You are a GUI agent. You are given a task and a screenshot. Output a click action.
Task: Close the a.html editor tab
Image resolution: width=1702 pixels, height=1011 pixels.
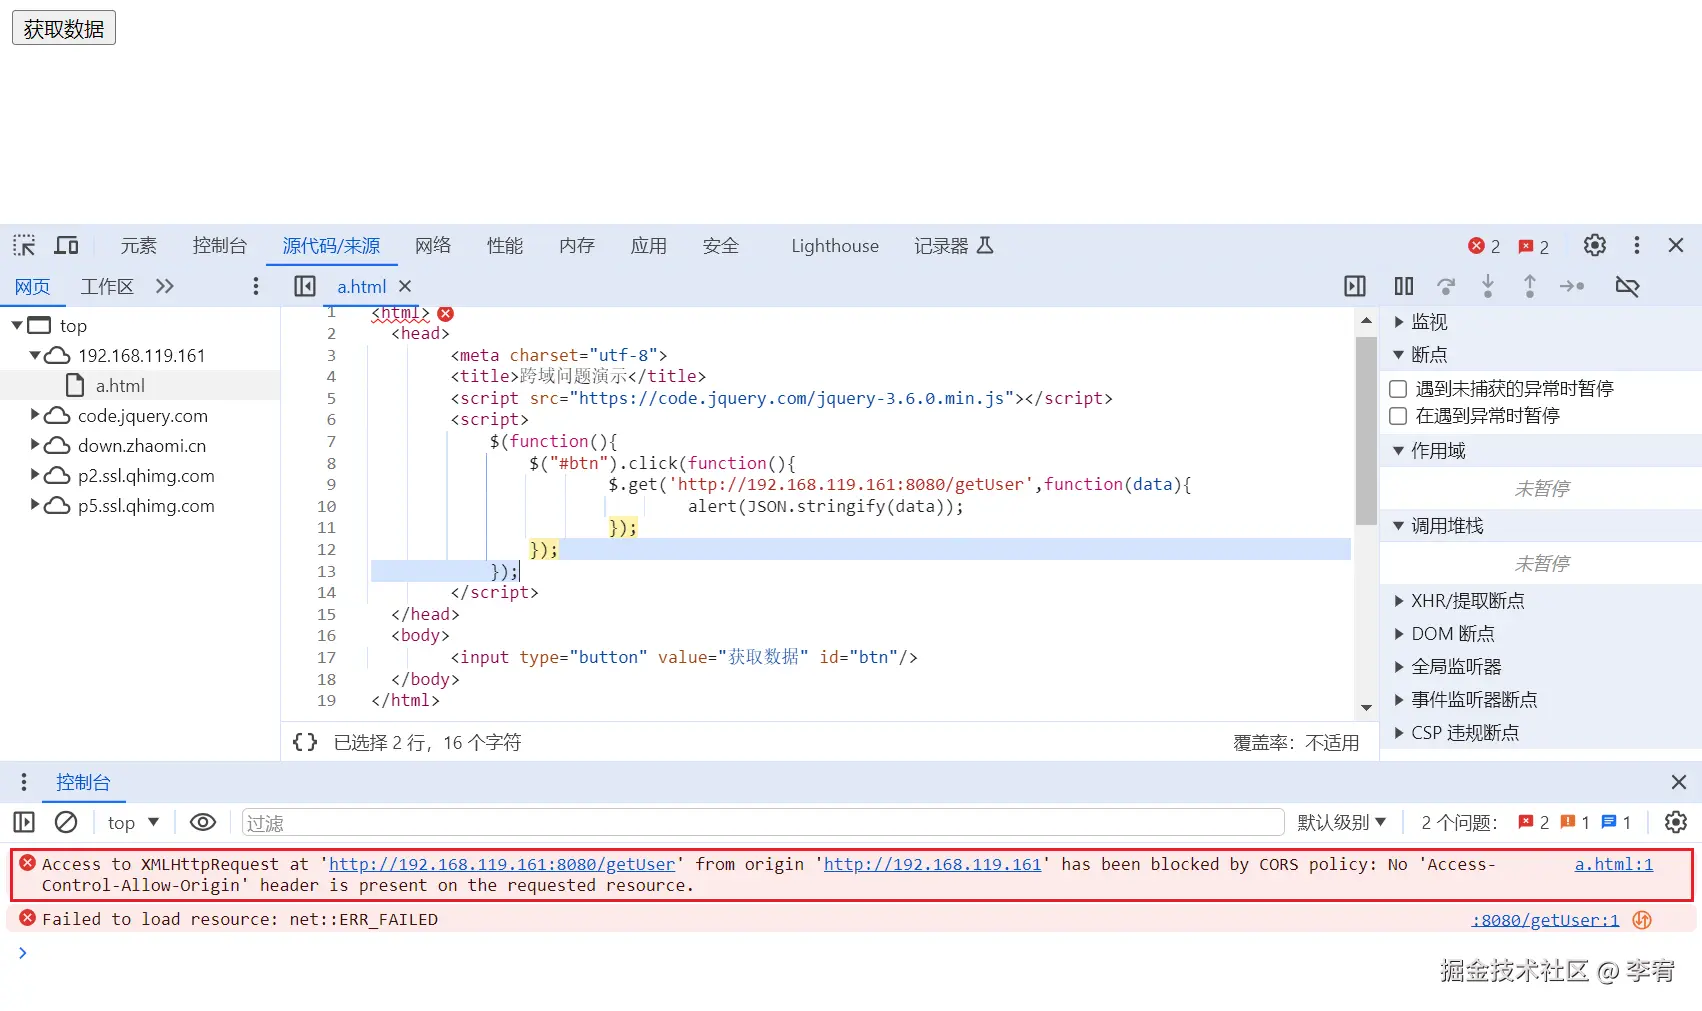pyautogui.click(x=405, y=286)
